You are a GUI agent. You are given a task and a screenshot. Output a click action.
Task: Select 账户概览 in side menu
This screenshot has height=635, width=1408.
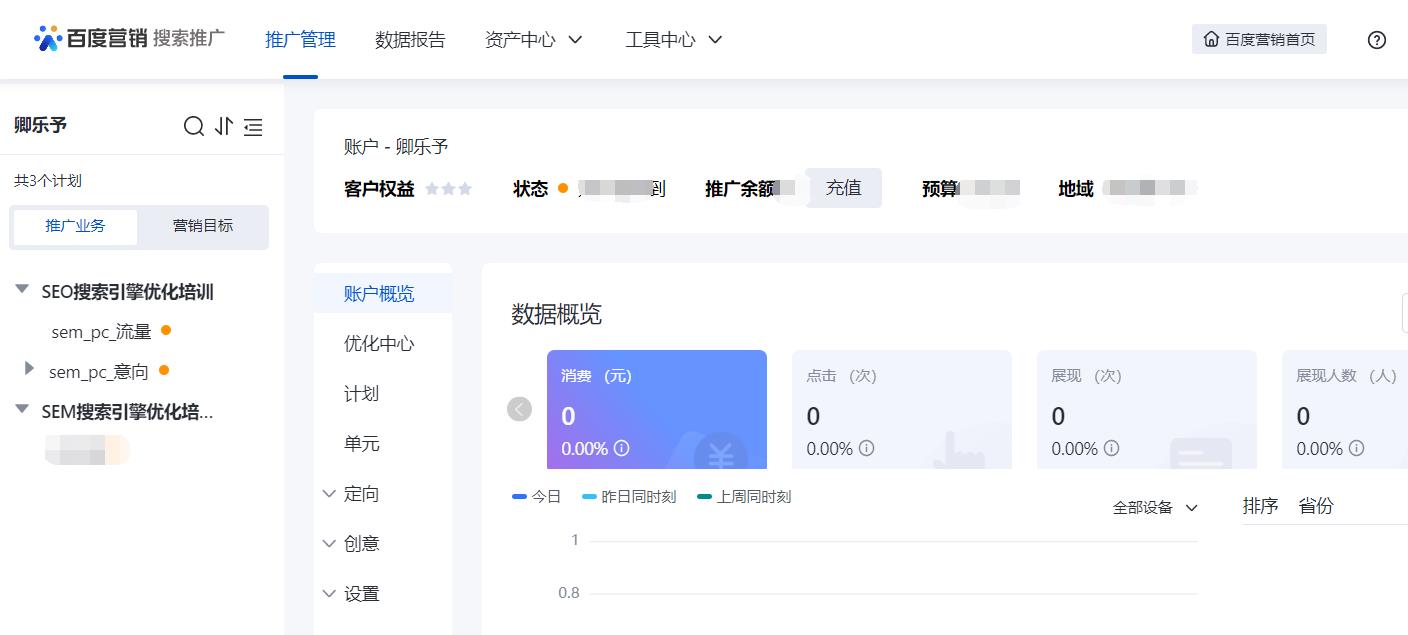383,294
